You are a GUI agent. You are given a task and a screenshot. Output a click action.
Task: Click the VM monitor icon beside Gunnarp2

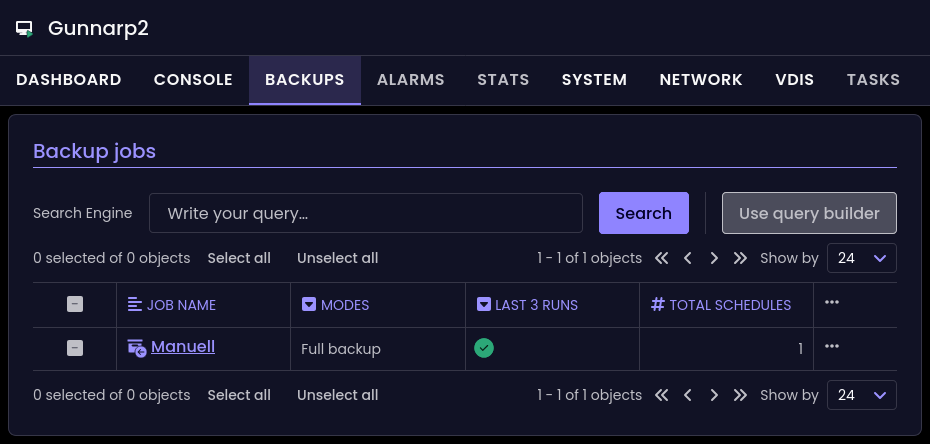coord(25,29)
